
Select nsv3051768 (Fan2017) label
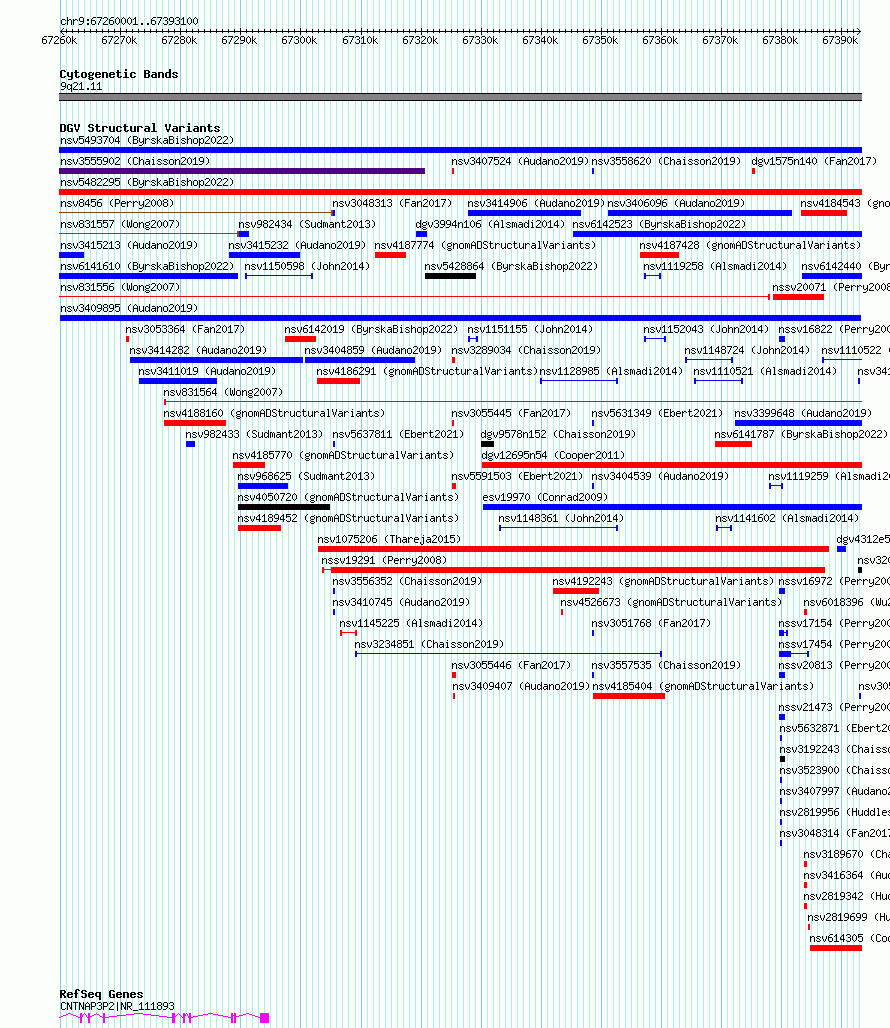click(651, 623)
